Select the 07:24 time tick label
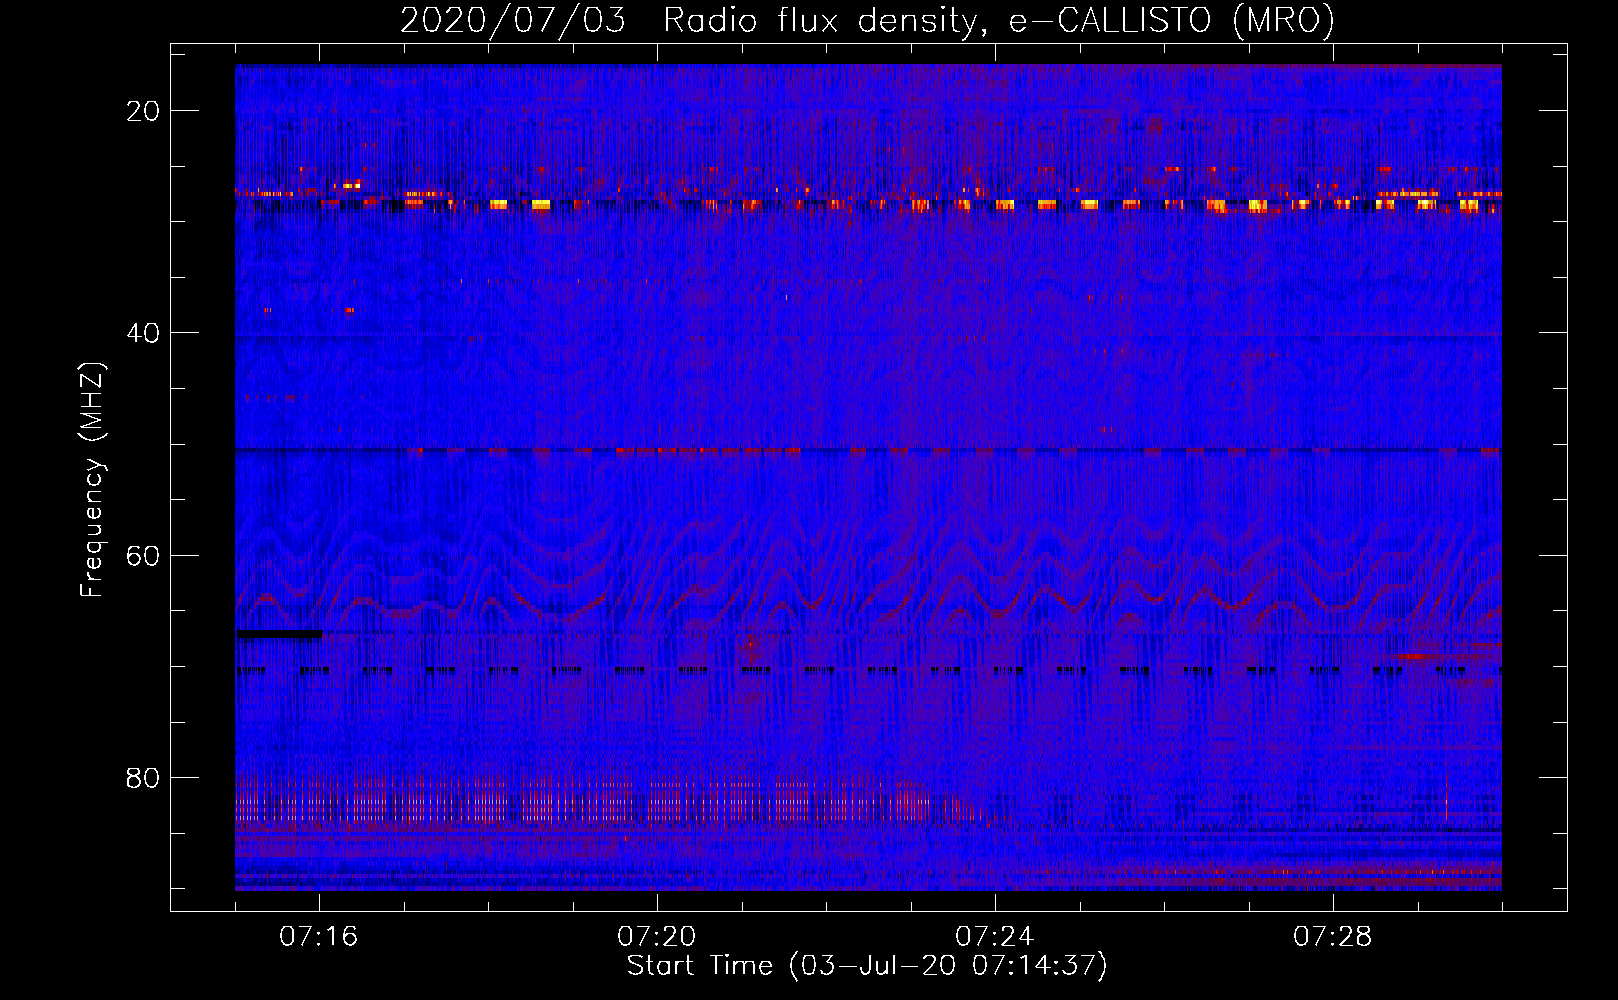This screenshot has height=1000, width=1618. pyautogui.click(x=995, y=936)
